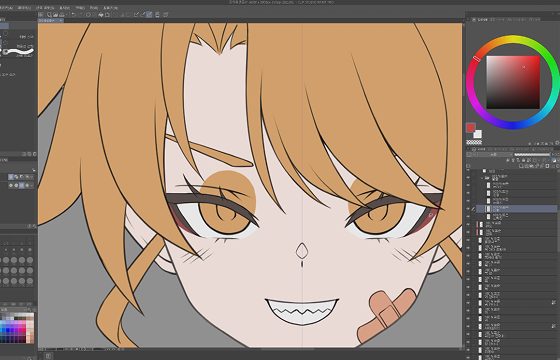560x360 pixels.
Task: Hide the layer folder via its eye icon
Action: pyautogui.click(x=468, y=178)
